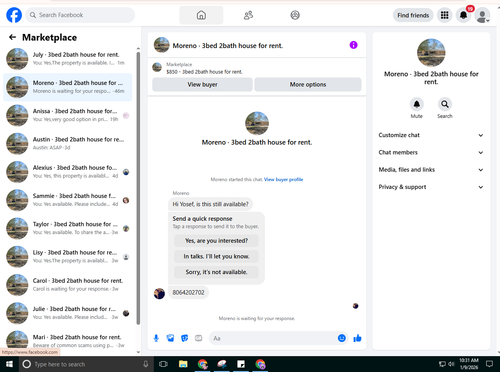500x372 pixels.
Task: Open the Home tab icon
Action: 201,15
